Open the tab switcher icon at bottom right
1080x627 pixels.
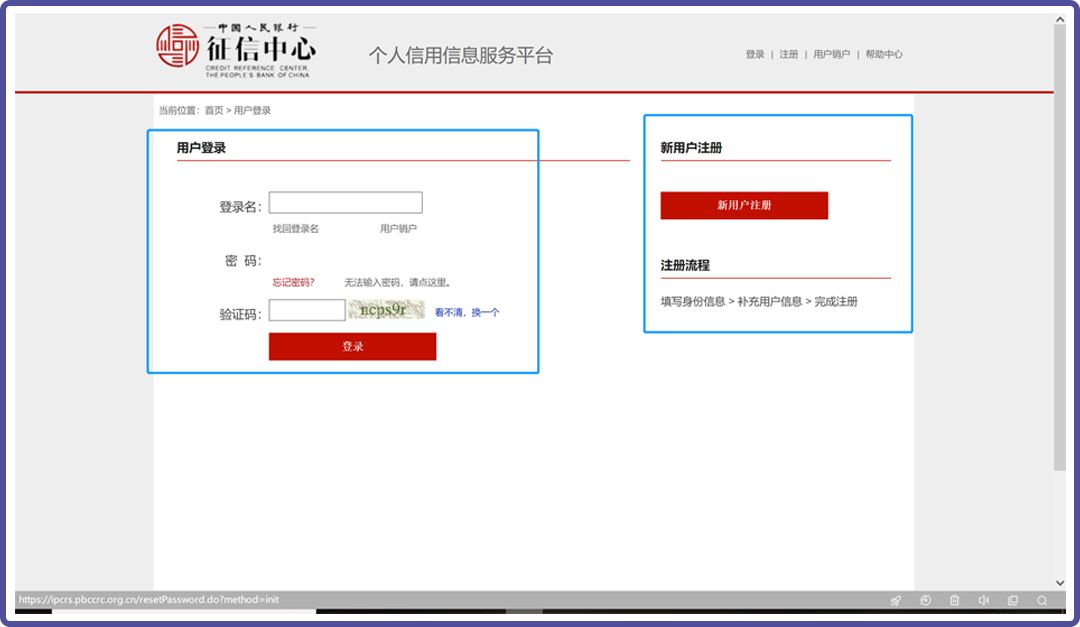(x=1013, y=600)
